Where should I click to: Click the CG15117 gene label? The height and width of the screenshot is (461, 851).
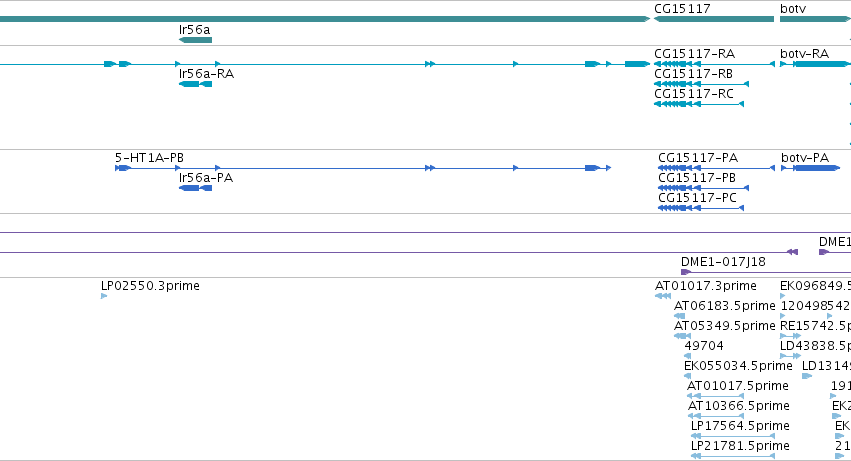coord(682,9)
